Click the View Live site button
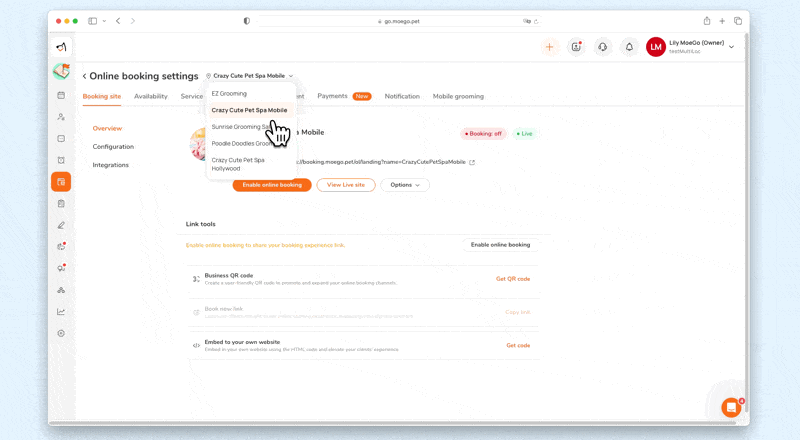 (346, 185)
